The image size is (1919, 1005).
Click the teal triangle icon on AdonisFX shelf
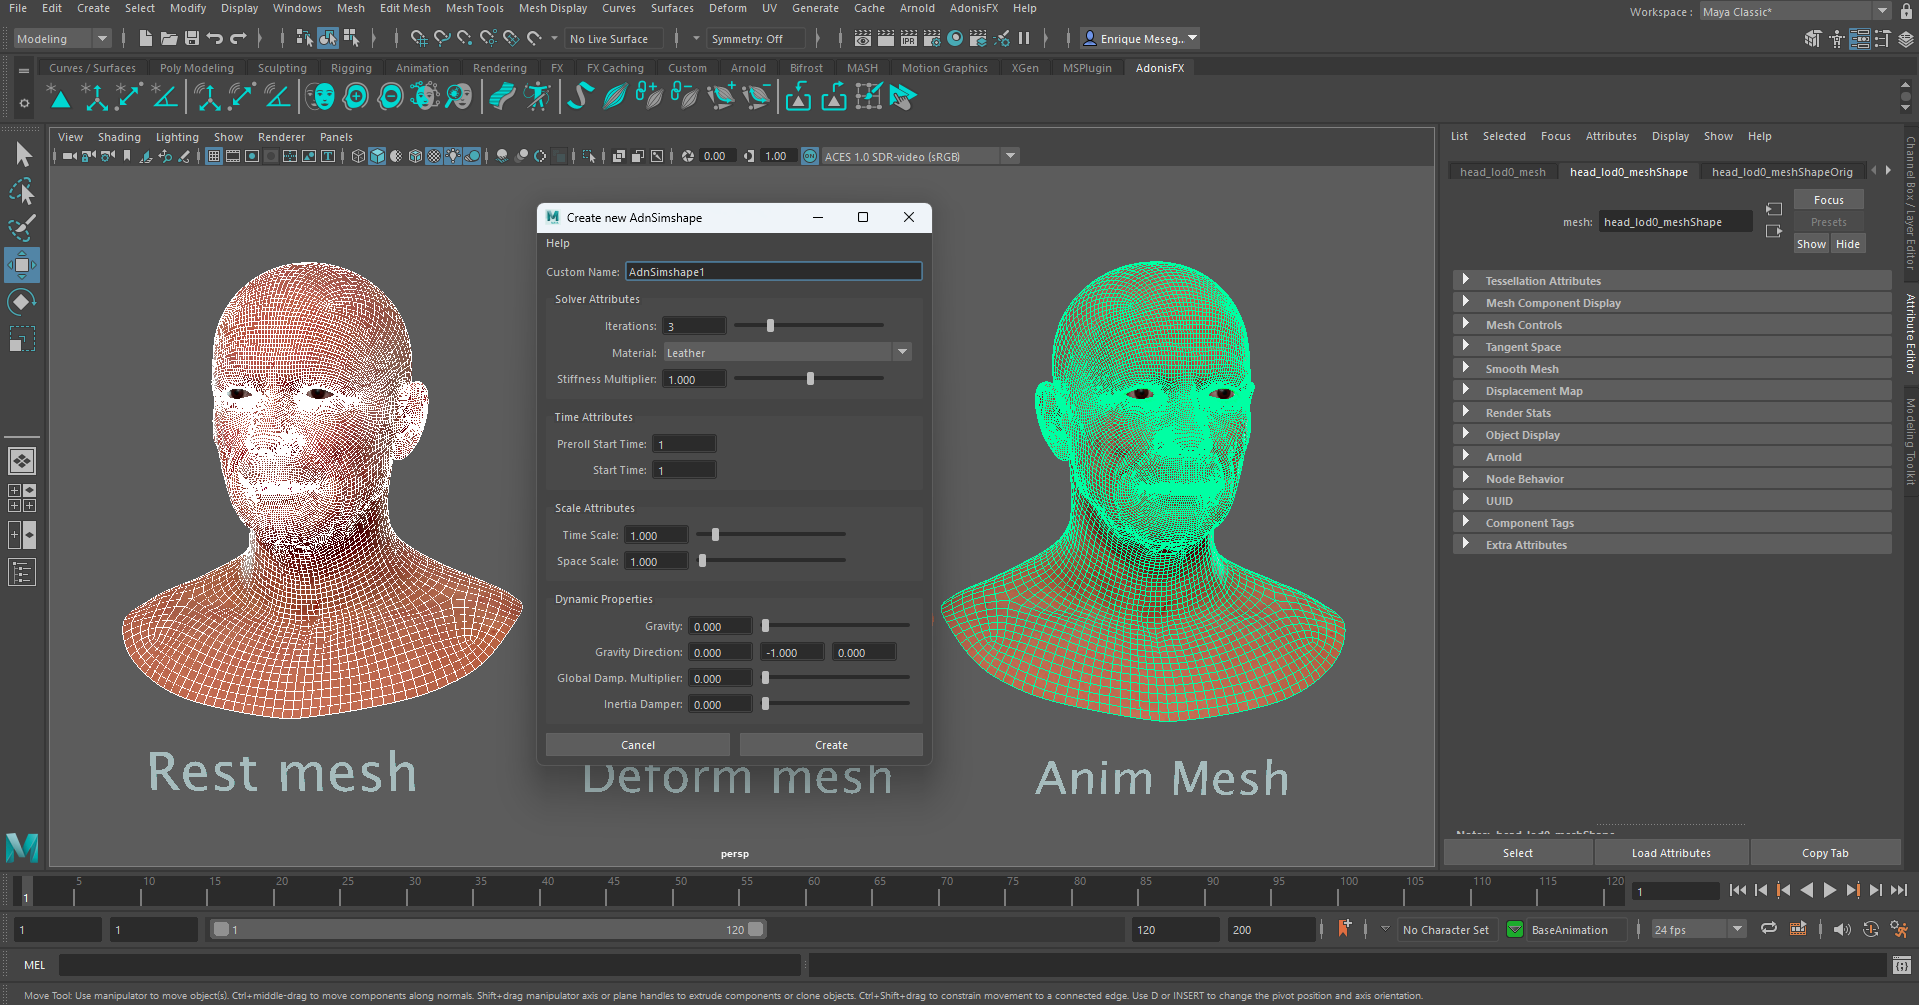click(x=60, y=97)
